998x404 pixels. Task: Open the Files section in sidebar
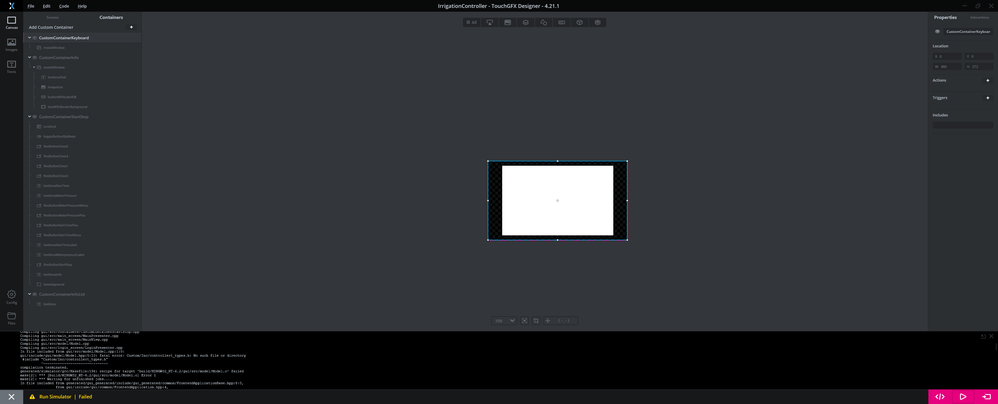(11, 317)
